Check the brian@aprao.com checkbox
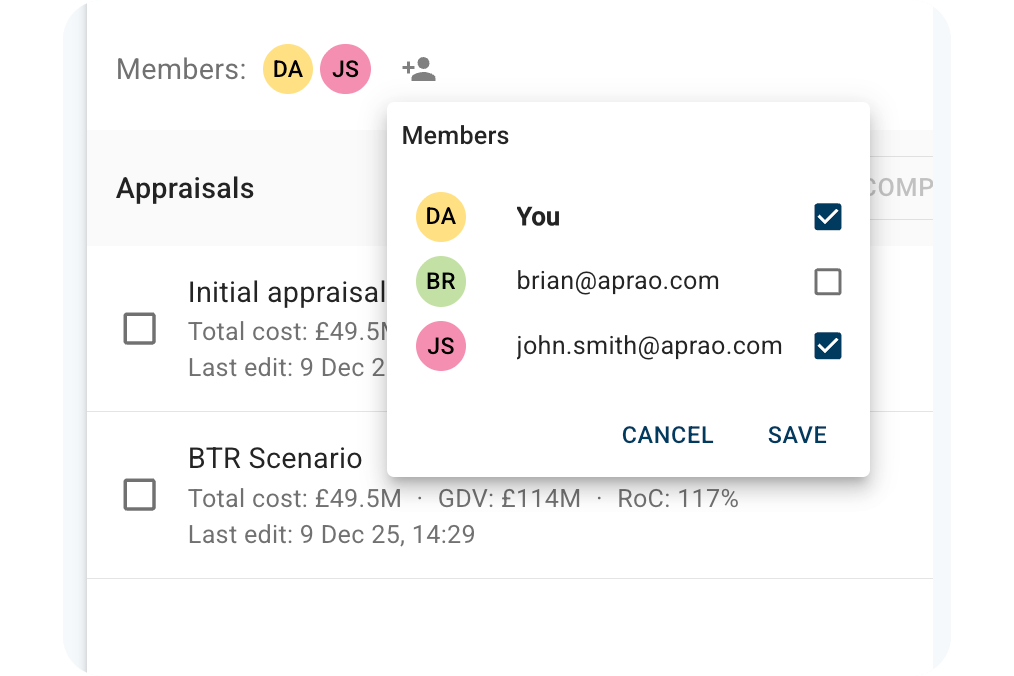Viewport: 1014px width, 676px height. pyautogui.click(x=828, y=282)
